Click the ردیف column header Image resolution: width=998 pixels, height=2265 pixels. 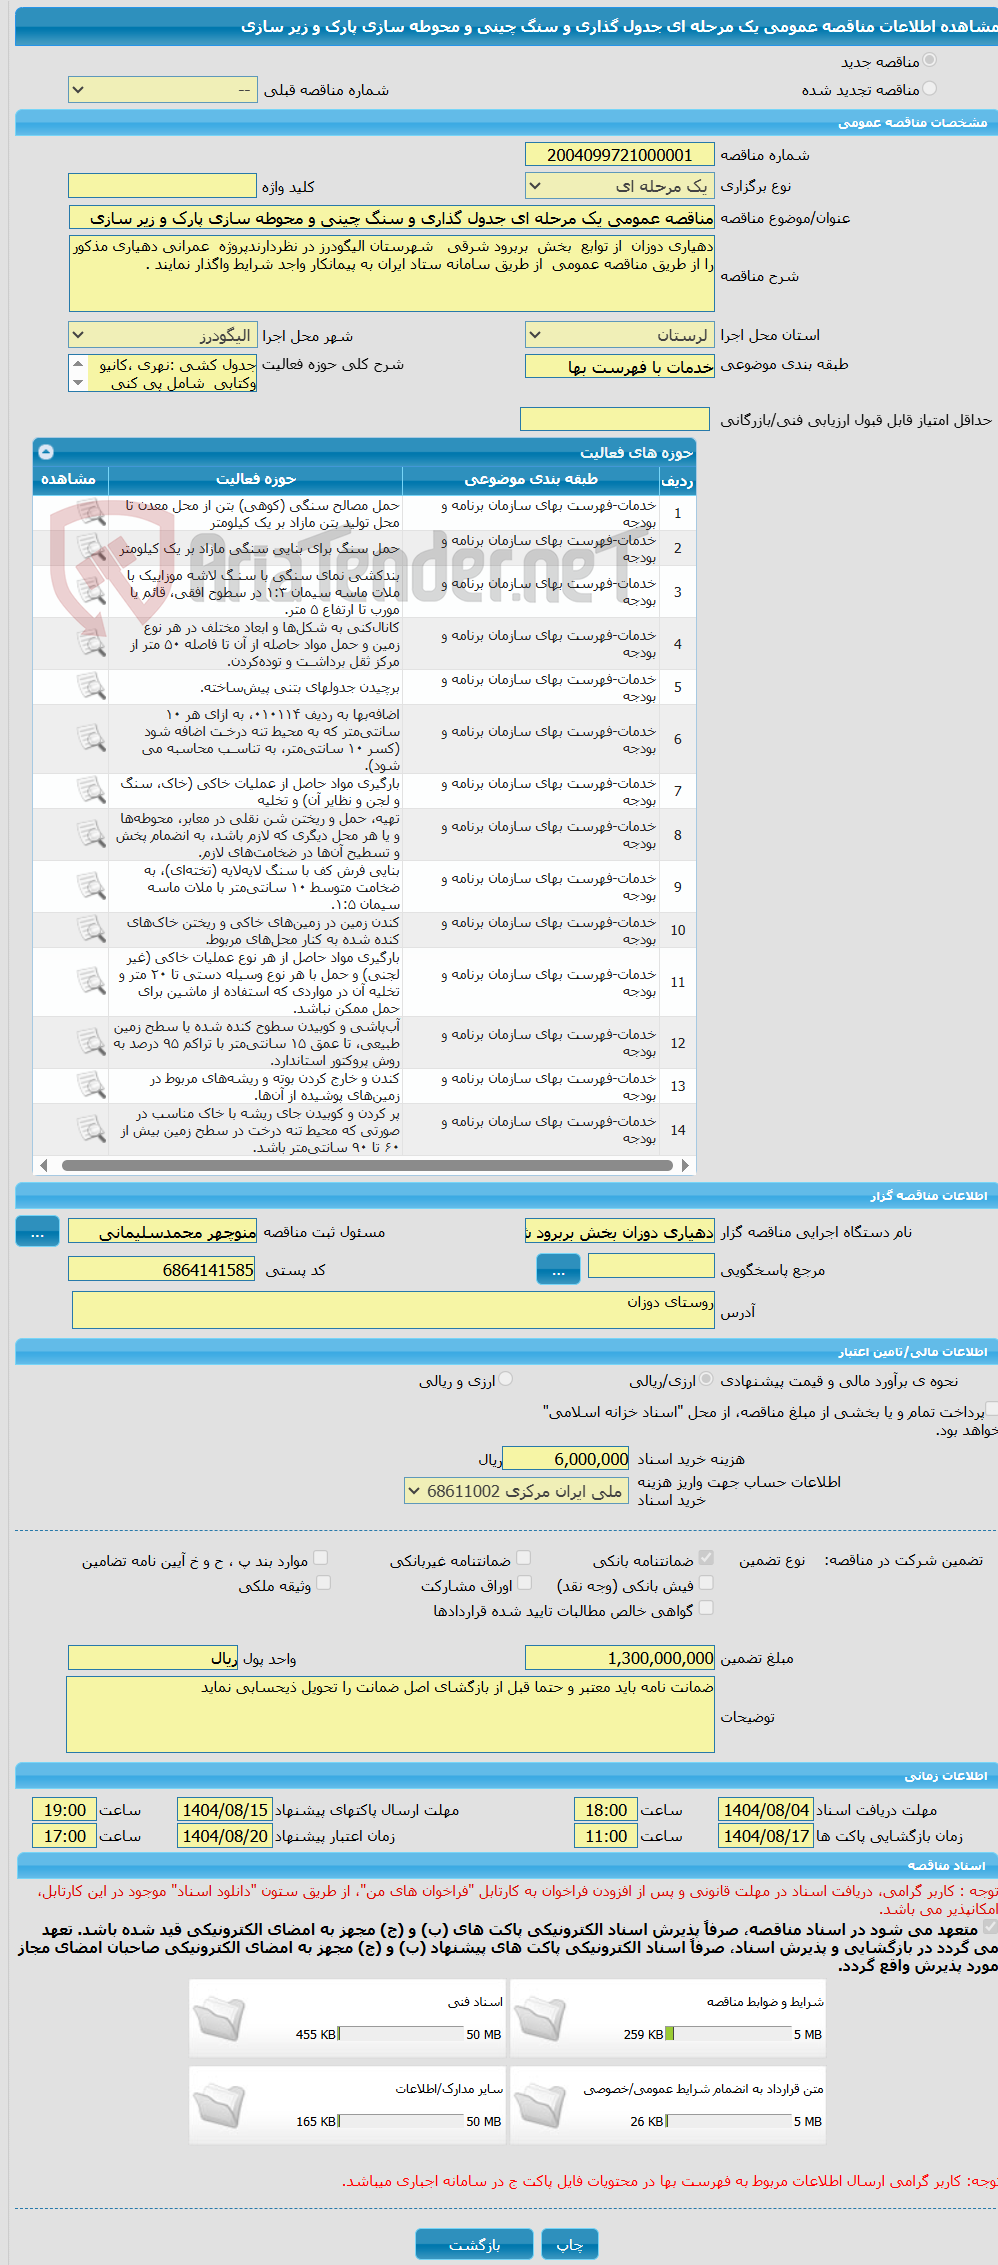click(x=677, y=479)
